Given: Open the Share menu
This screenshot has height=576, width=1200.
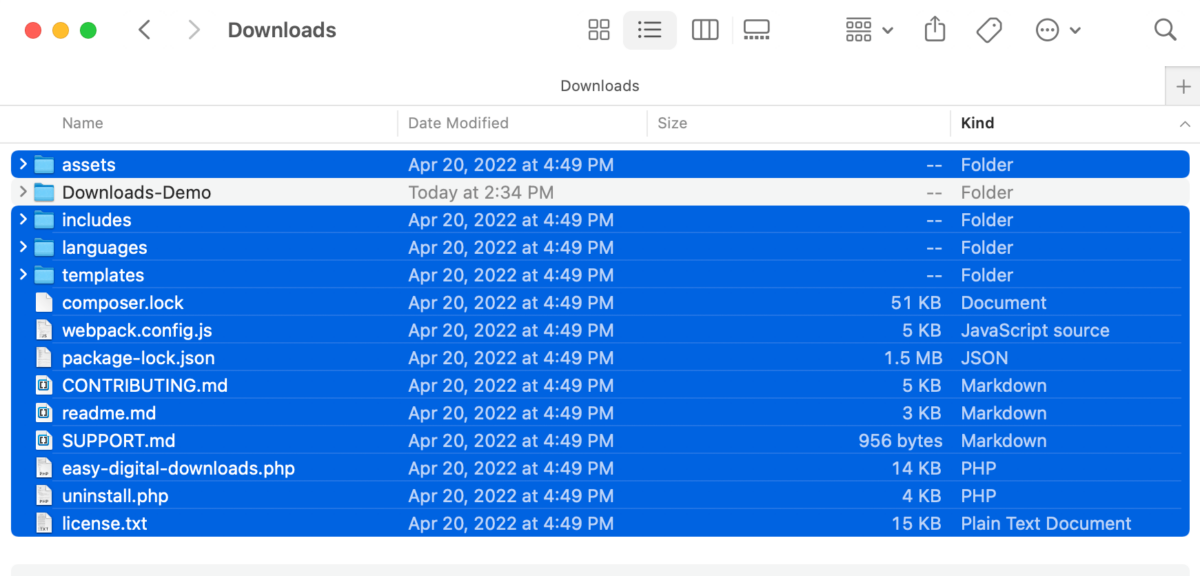Looking at the screenshot, I should point(934,30).
